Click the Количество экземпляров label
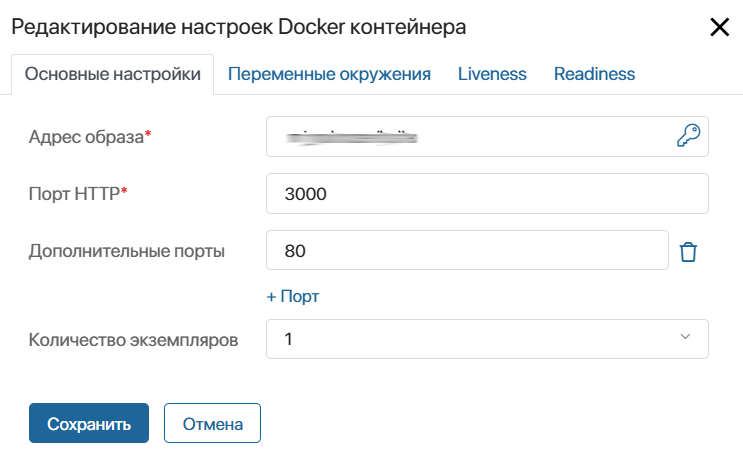The image size is (743, 449). [x=133, y=340]
